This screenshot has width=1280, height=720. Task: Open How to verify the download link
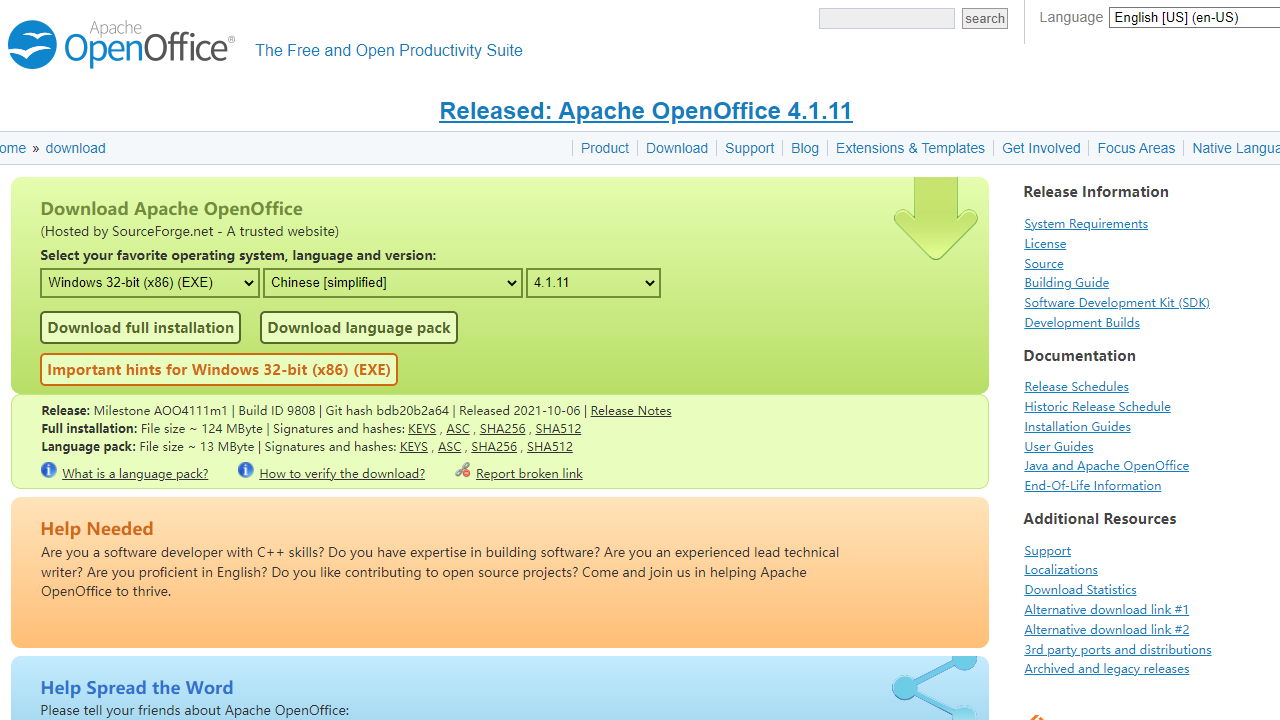342,474
